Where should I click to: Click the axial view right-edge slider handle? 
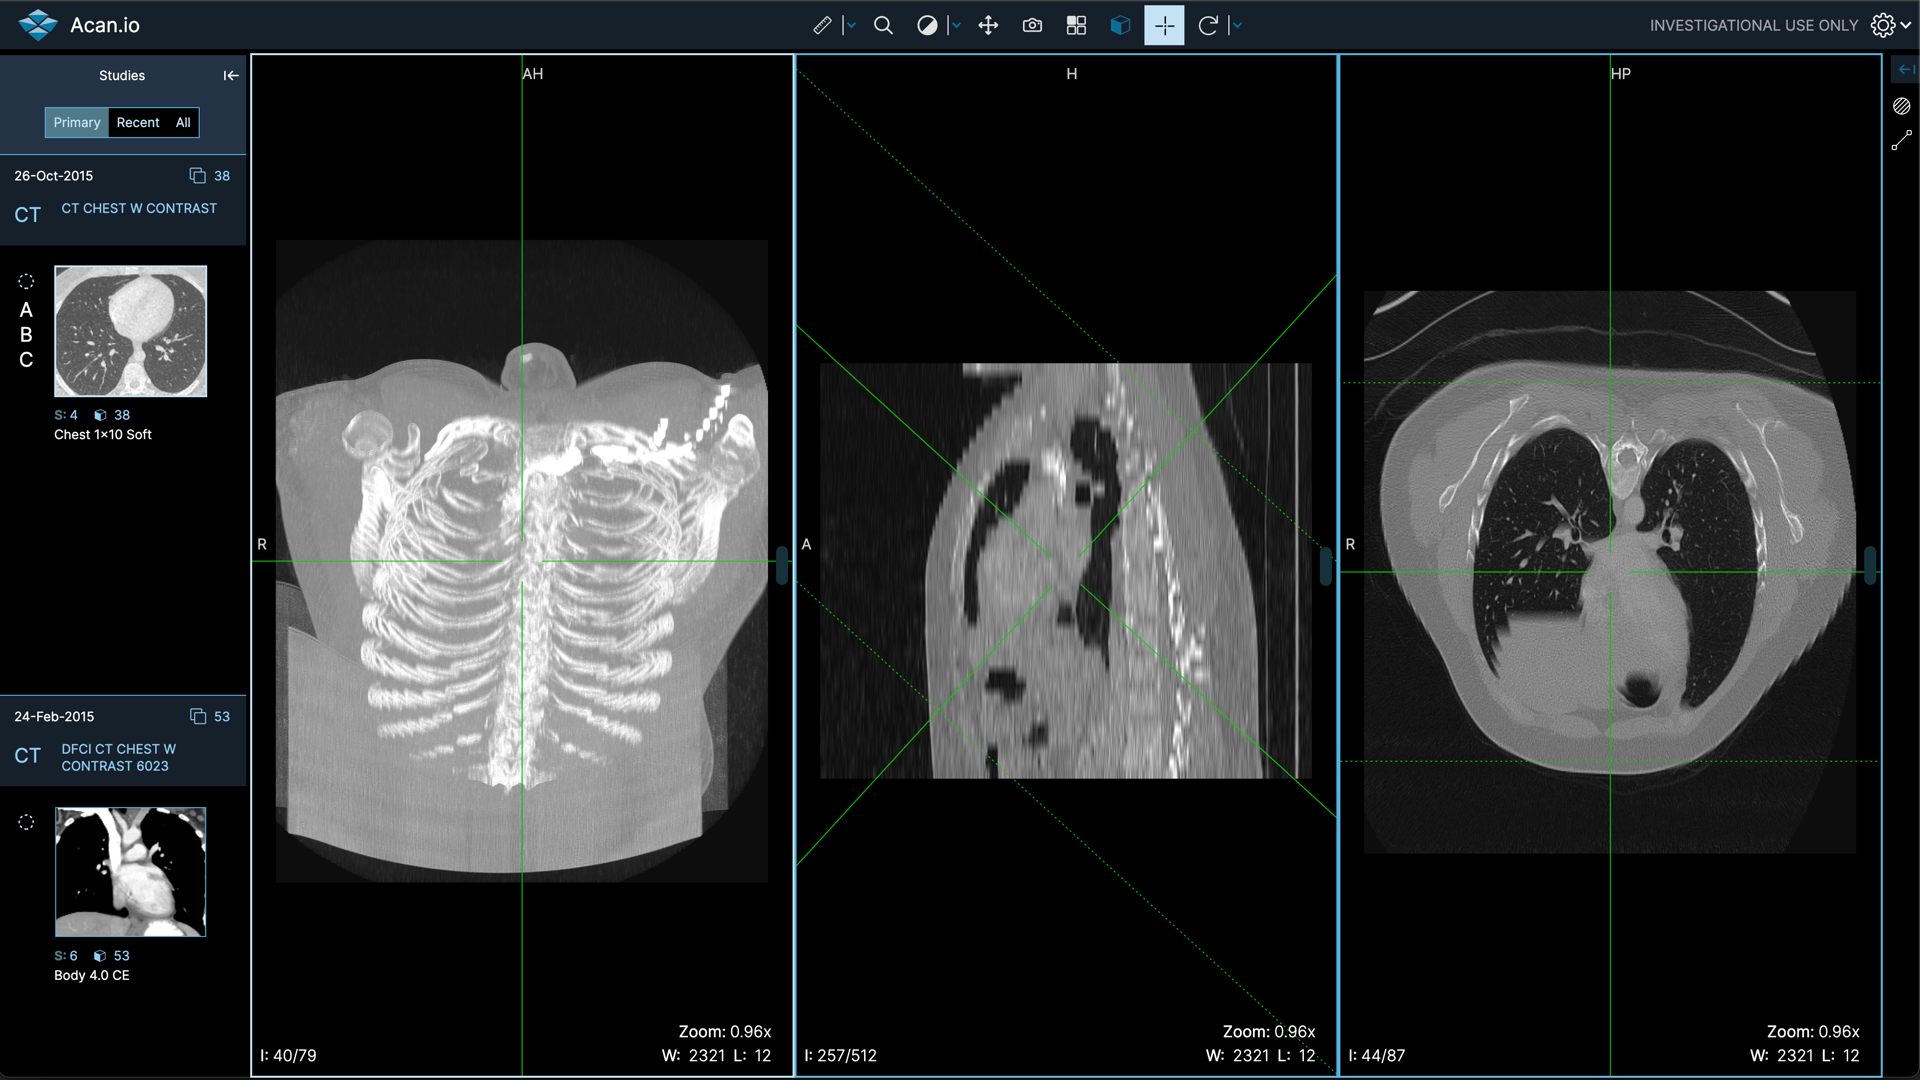[x=1870, y=565]
